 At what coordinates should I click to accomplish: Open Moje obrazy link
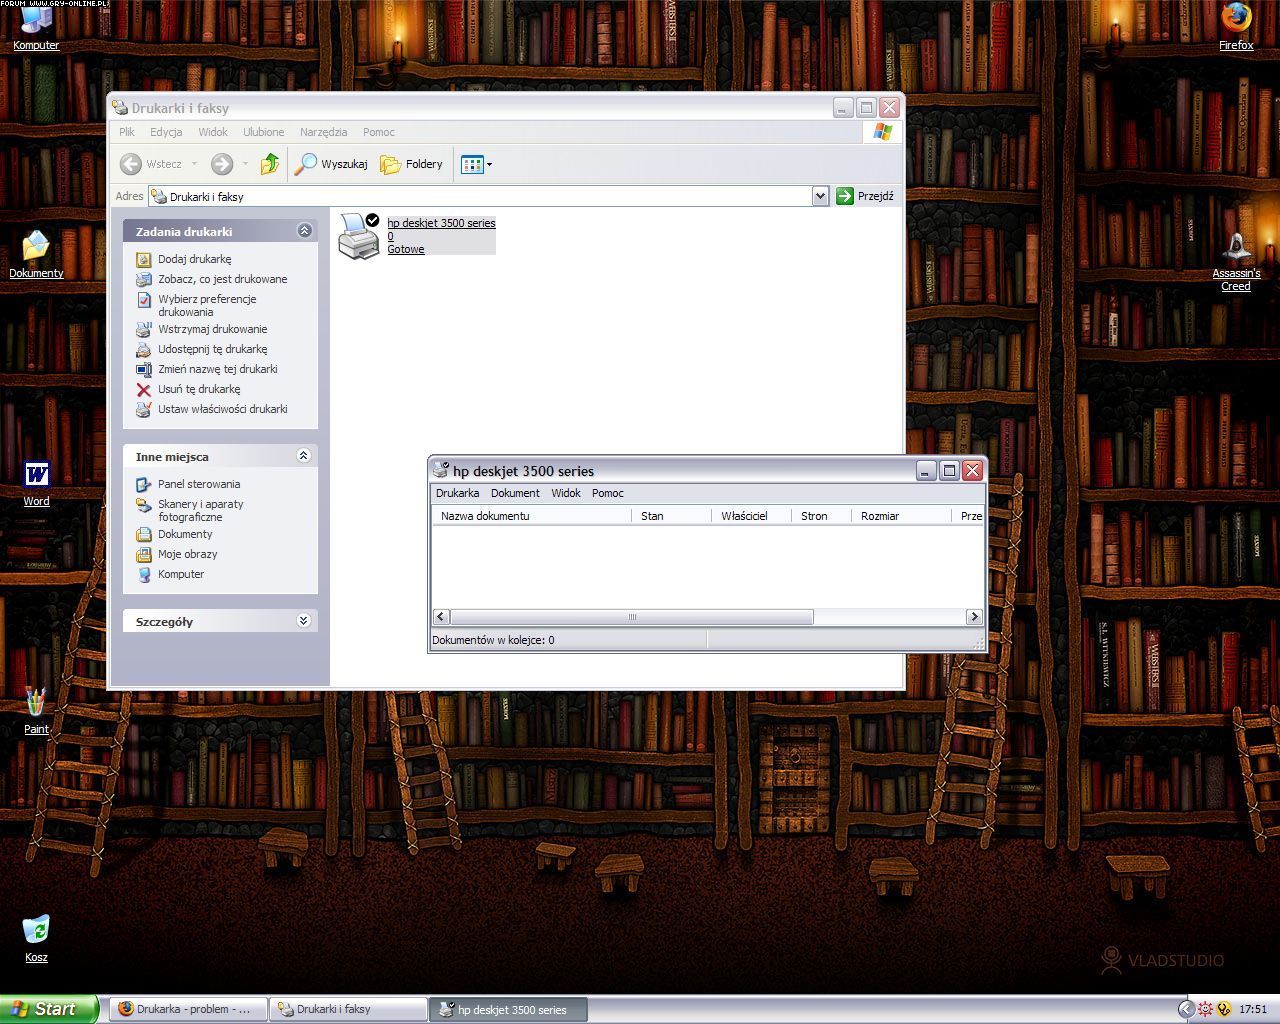tap(187, 554)
